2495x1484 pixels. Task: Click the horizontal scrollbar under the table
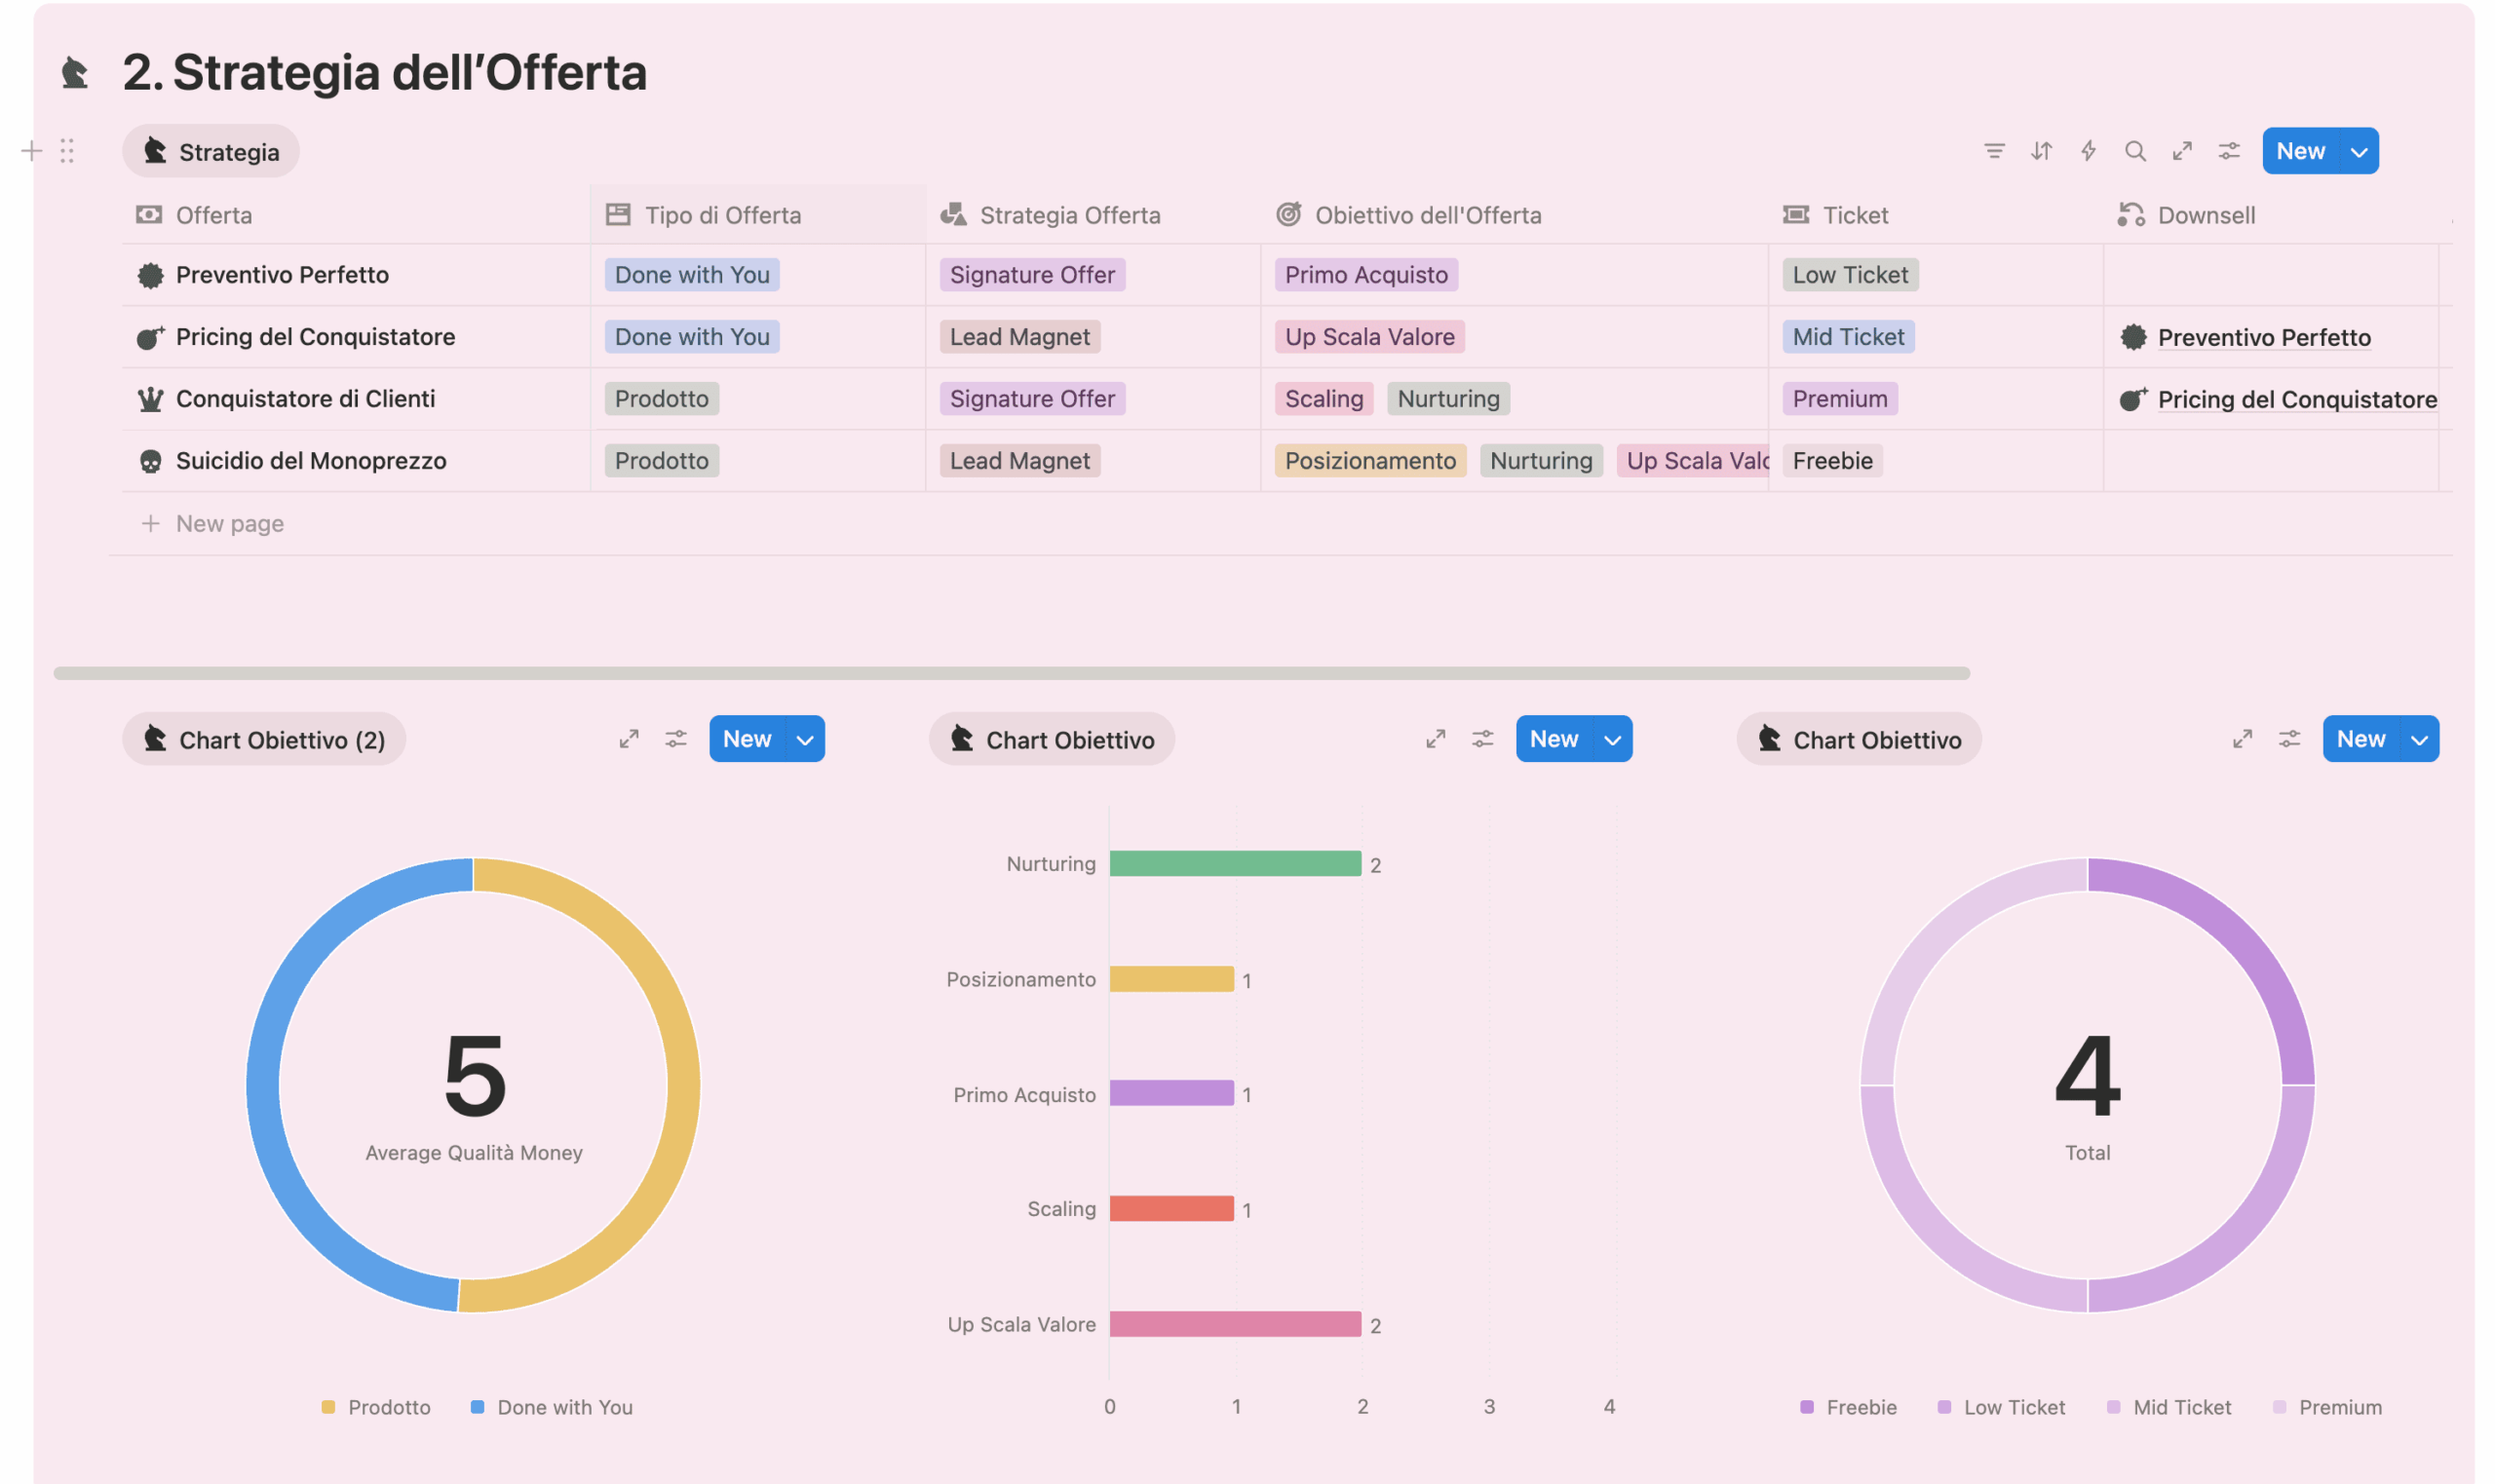pos(1010,673)
